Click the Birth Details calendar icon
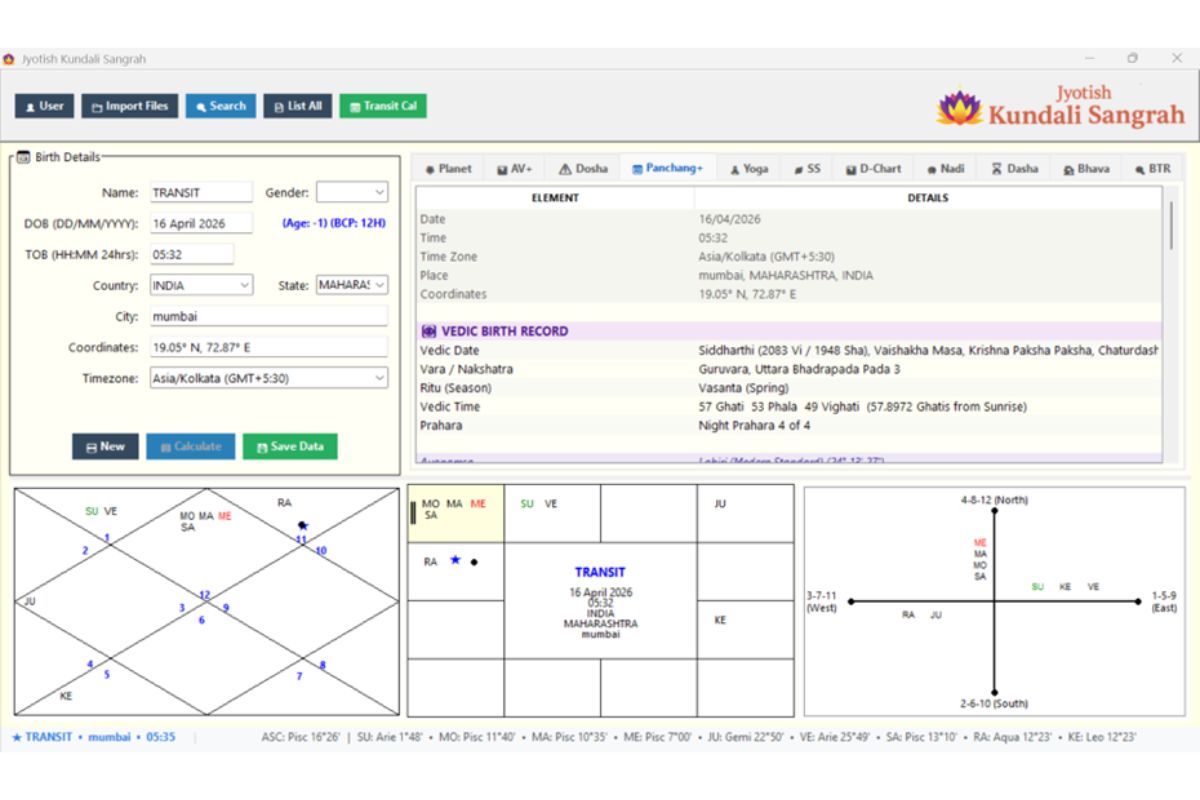The height and width of the screenshot is (800, 1200). (23, 157)
